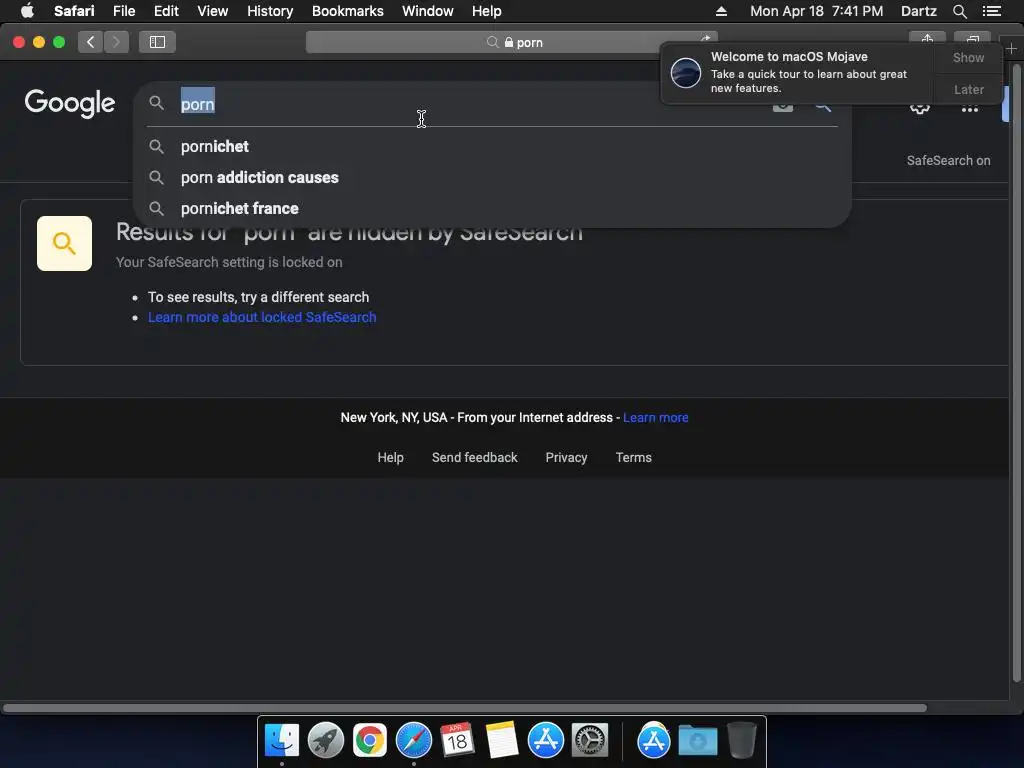The height and width of the screenshot is (768, 1024).
Task: Launch Google Chrome from the Dock
Action: [370, 741]
